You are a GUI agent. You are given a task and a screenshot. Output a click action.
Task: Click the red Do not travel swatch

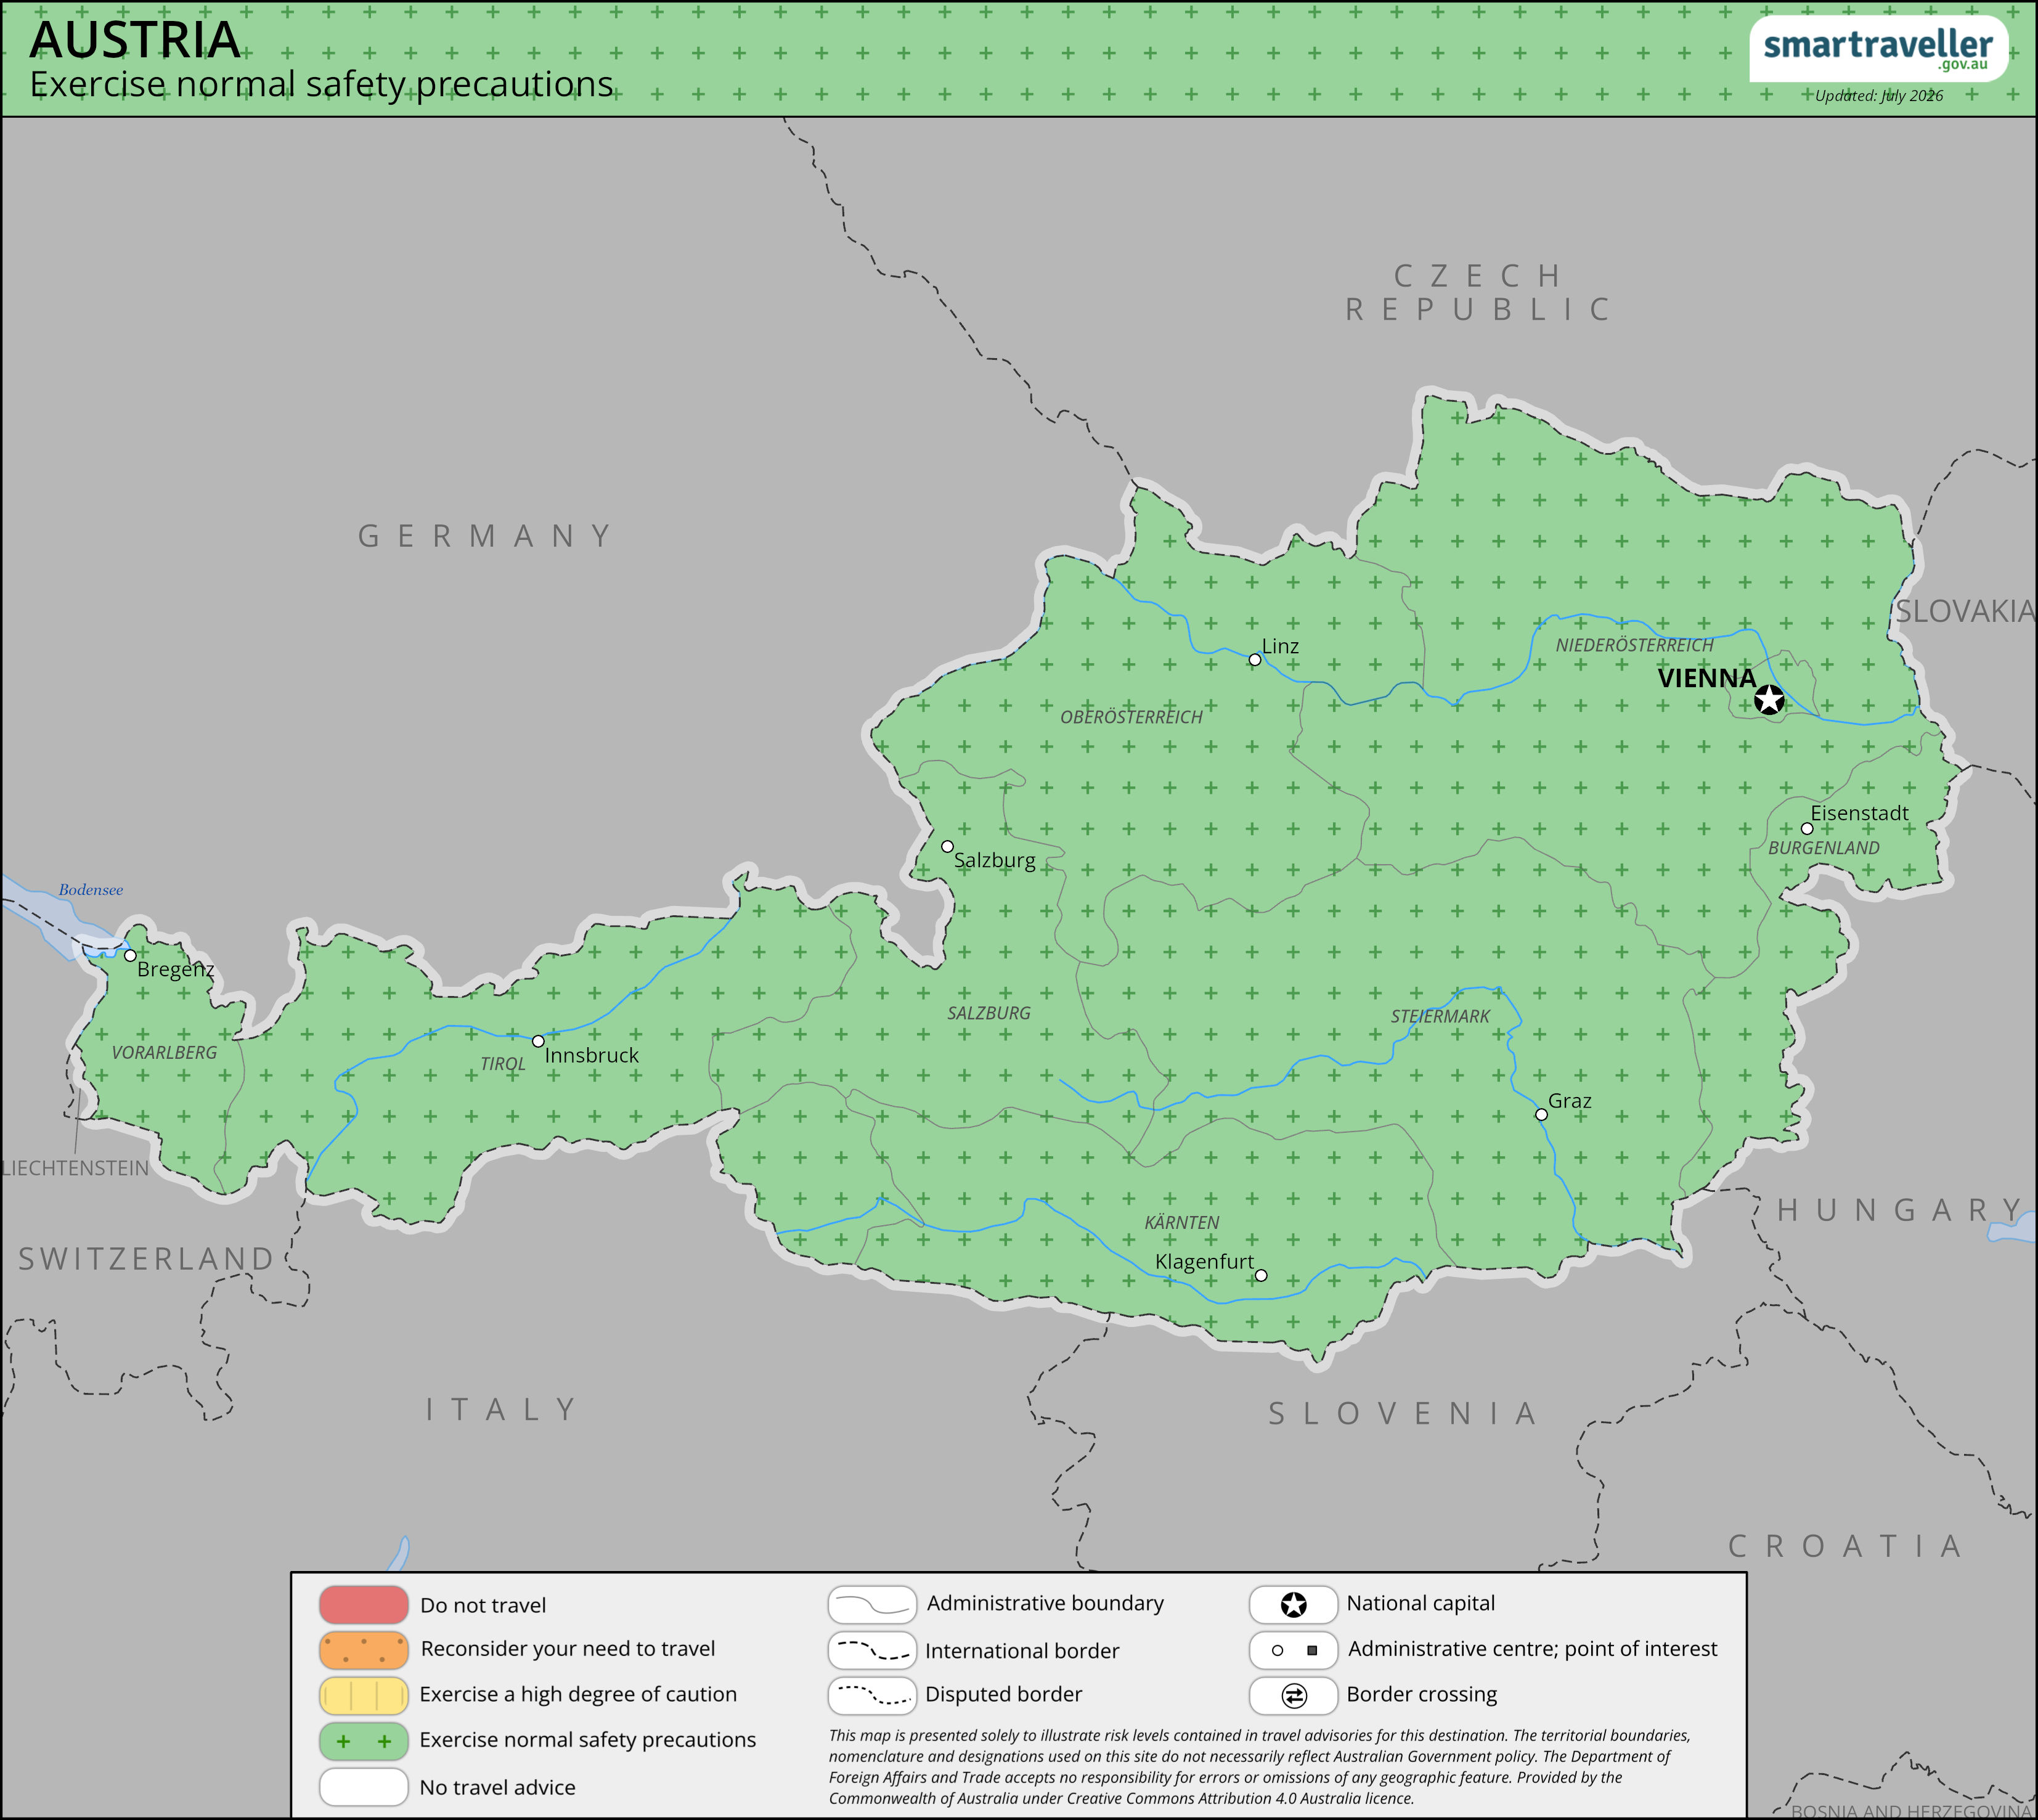click(x=364, y=1605)
